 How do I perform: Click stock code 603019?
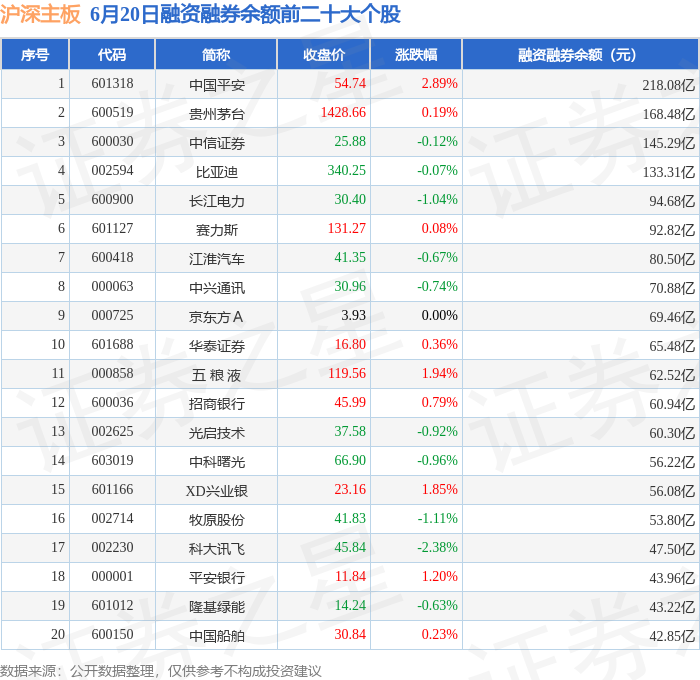tap(112, 461)
